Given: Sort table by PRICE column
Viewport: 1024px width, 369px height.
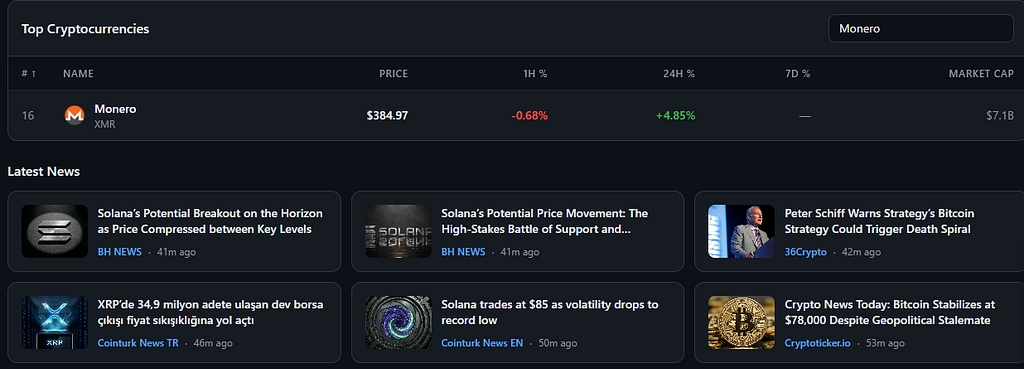Looking at the screenshot, I should coord(393,74).
